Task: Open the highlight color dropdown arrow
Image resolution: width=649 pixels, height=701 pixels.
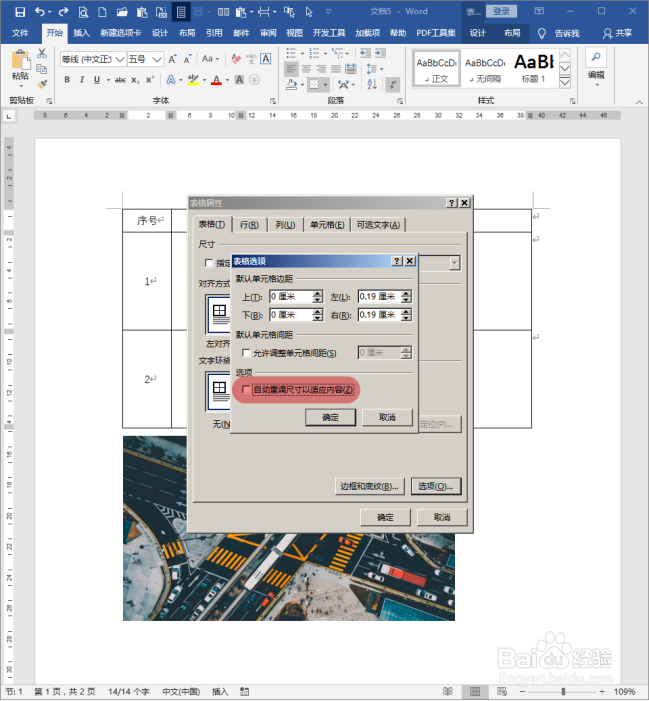Action: tap(204, 80)
